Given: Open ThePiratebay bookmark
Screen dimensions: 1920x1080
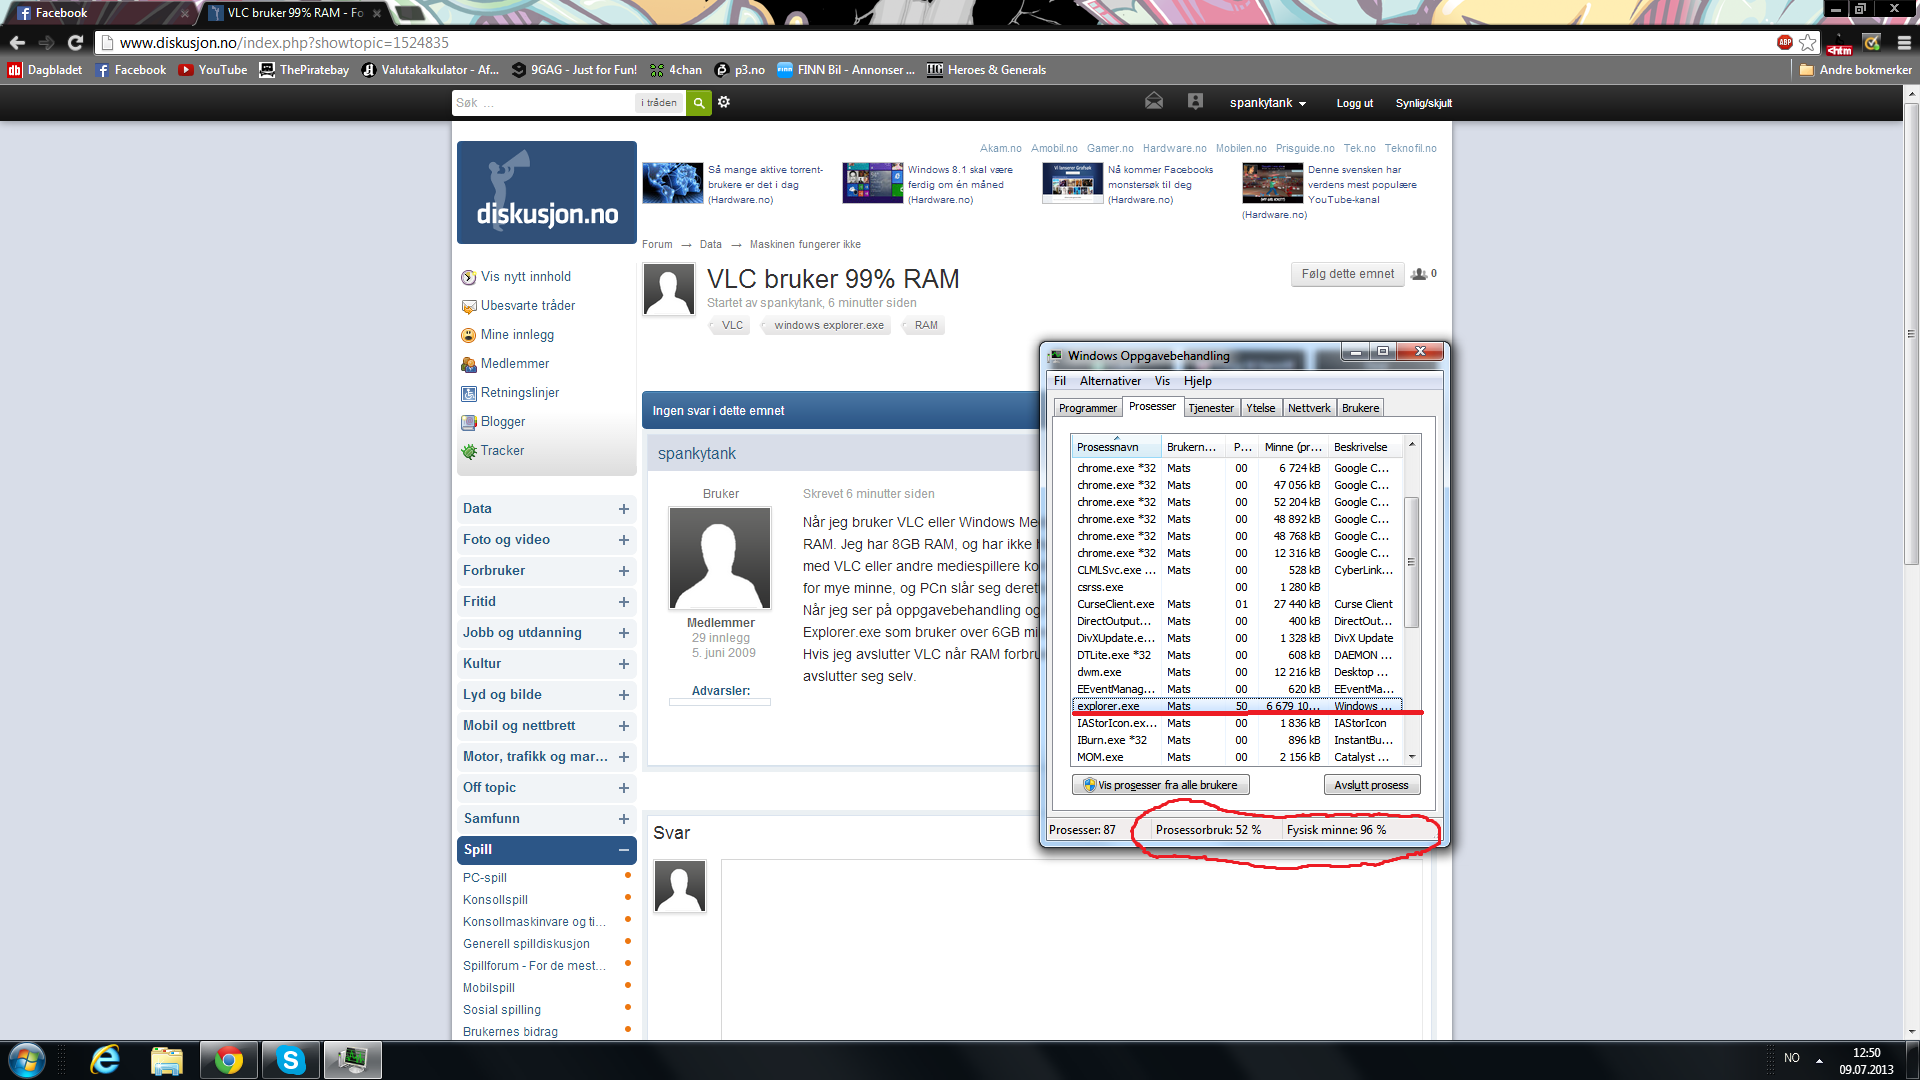Looking at the screenshot, I should click(x=304, y=70).
